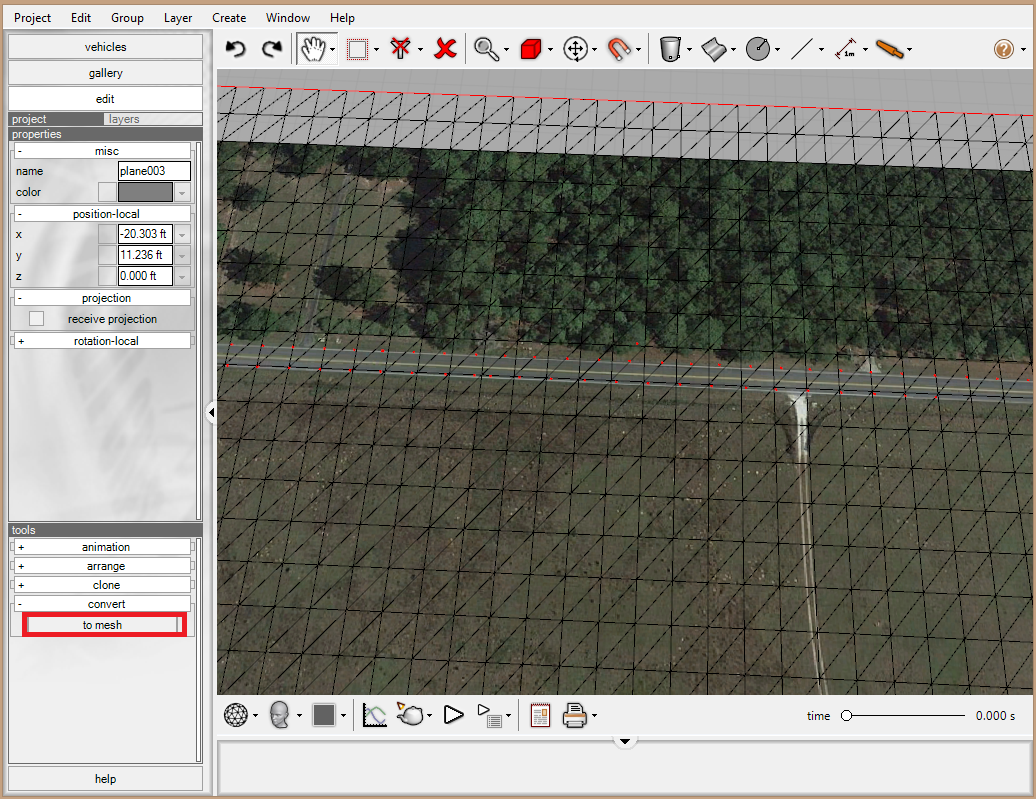Click the head model icon
The height and width of the screenshot is (799, 1036).
(x=280, y=715)
